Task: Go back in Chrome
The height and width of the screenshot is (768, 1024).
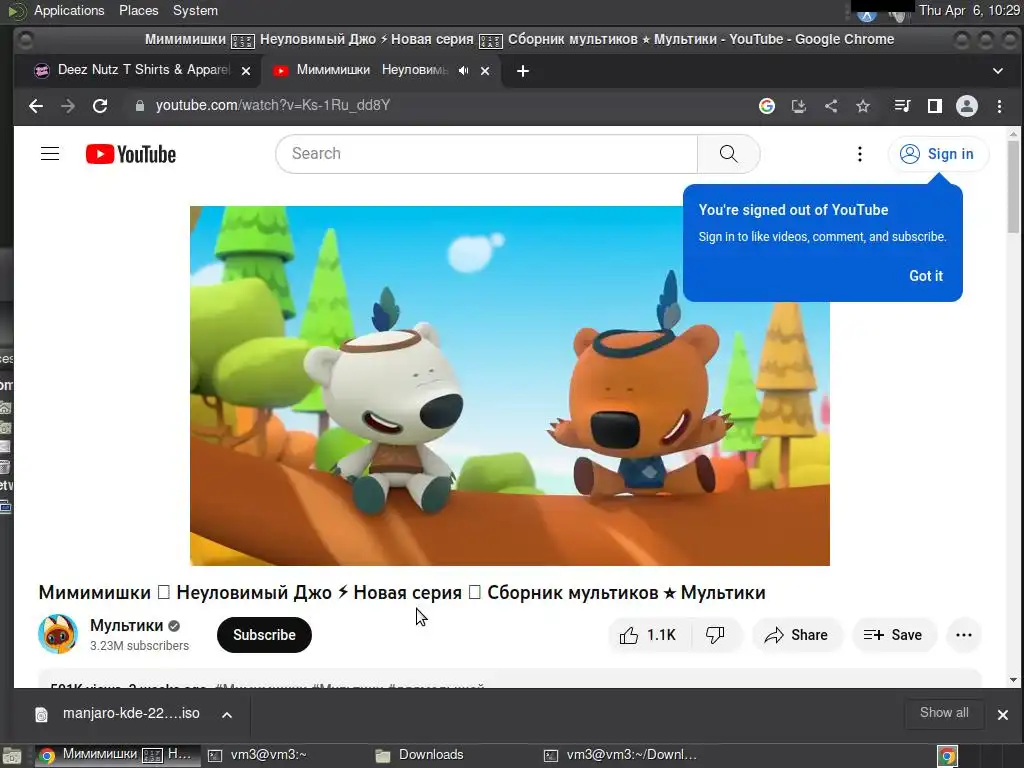Action: [x=36, y=106]
